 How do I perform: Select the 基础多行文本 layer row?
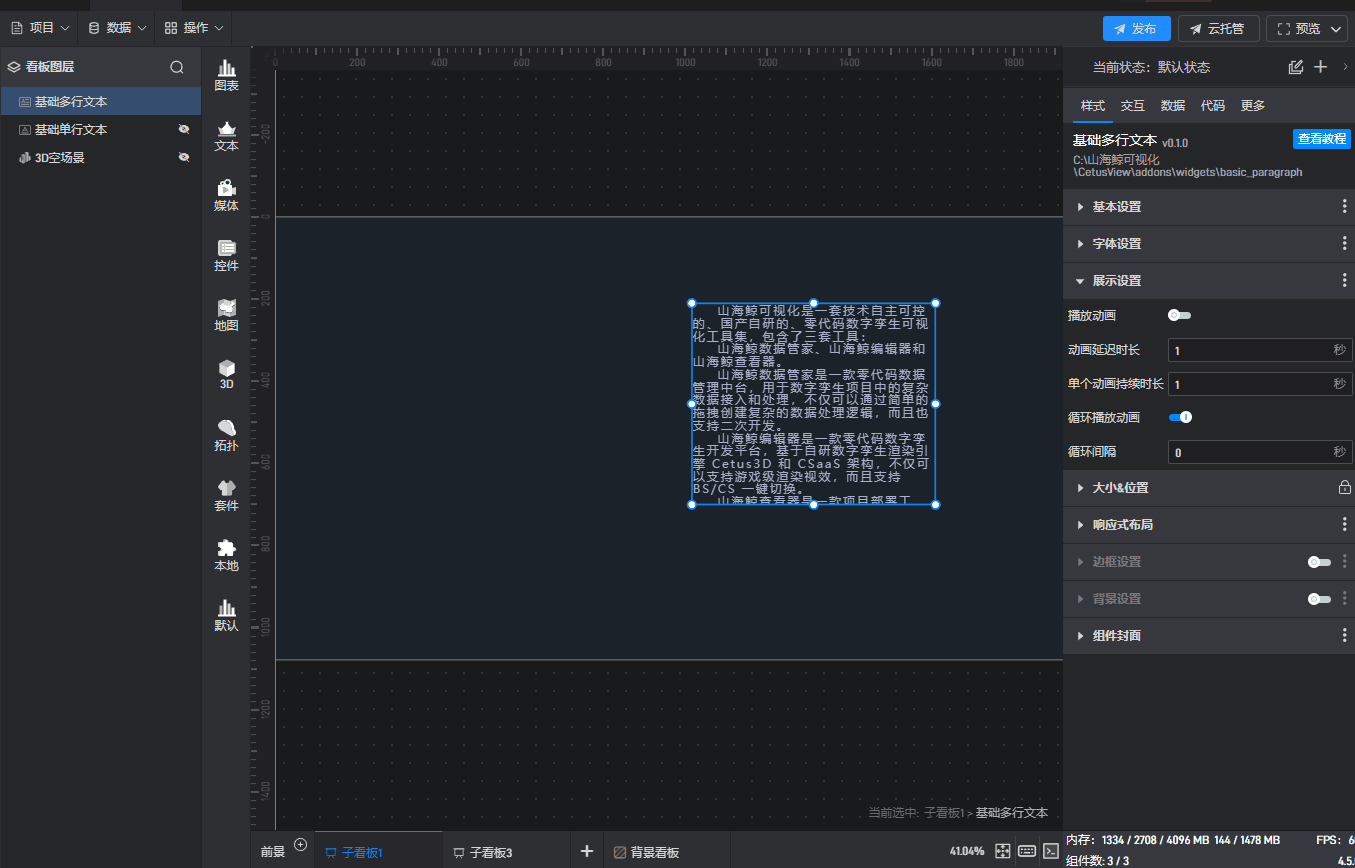pyautogui.click(x=100, y=101)
